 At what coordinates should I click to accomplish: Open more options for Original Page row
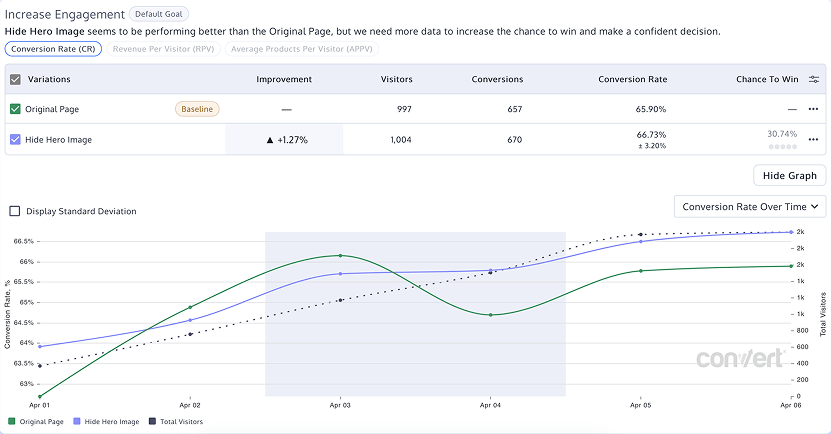814,109
